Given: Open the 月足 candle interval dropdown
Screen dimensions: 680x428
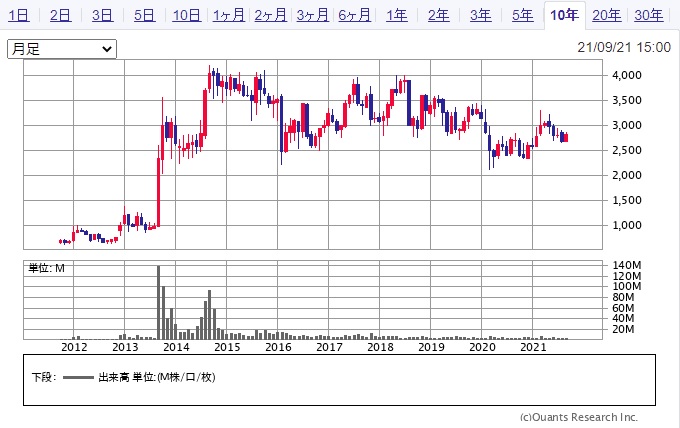Looking at the screenshot, I should click(62, 49).
